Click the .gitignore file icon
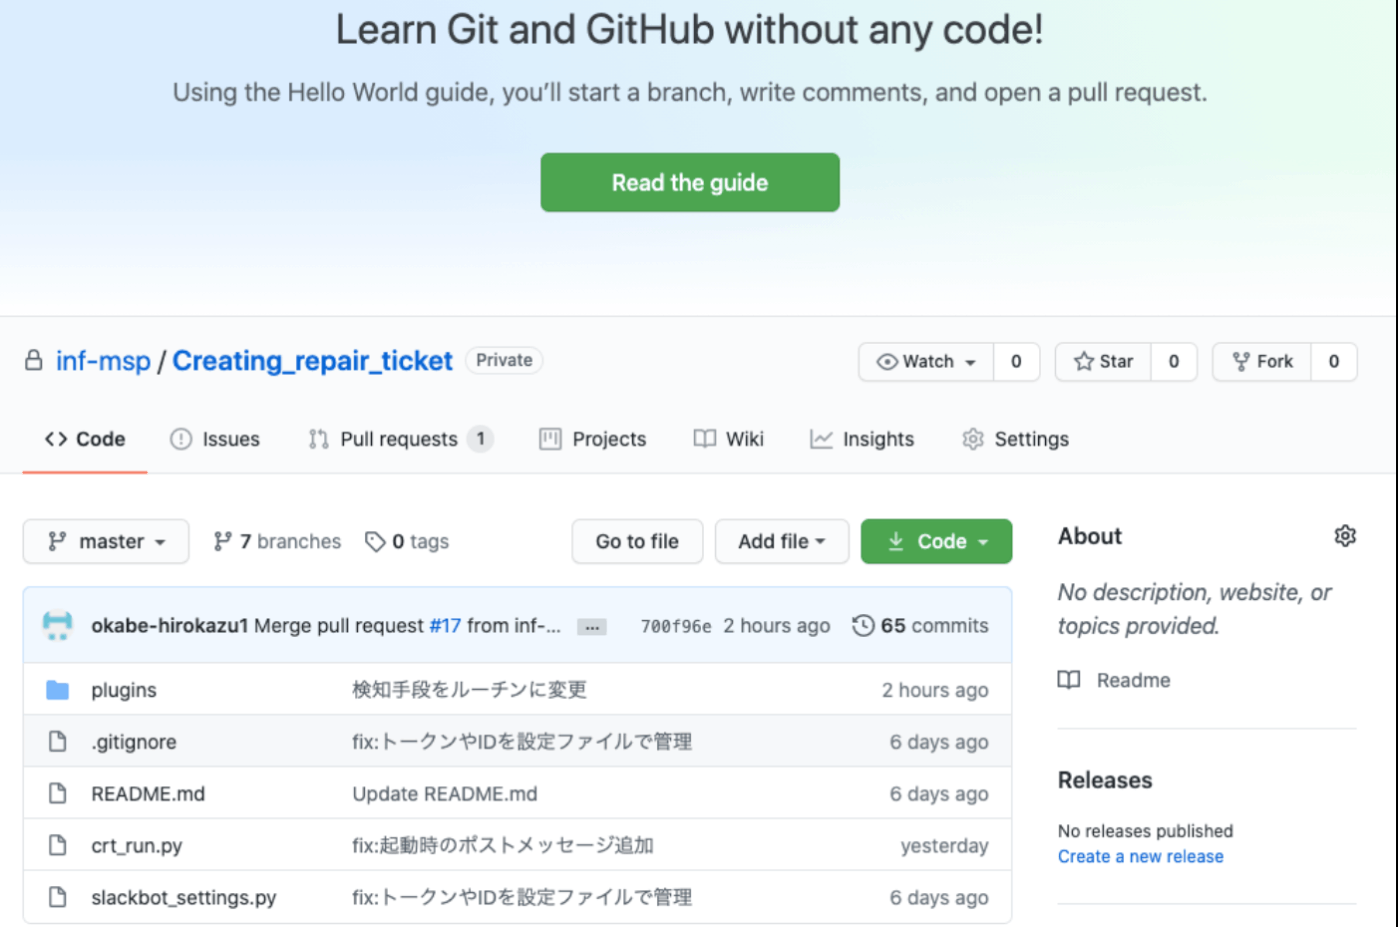Image resolution: width=1400 pixels, height=927 pixels. [x=58, y=741]
